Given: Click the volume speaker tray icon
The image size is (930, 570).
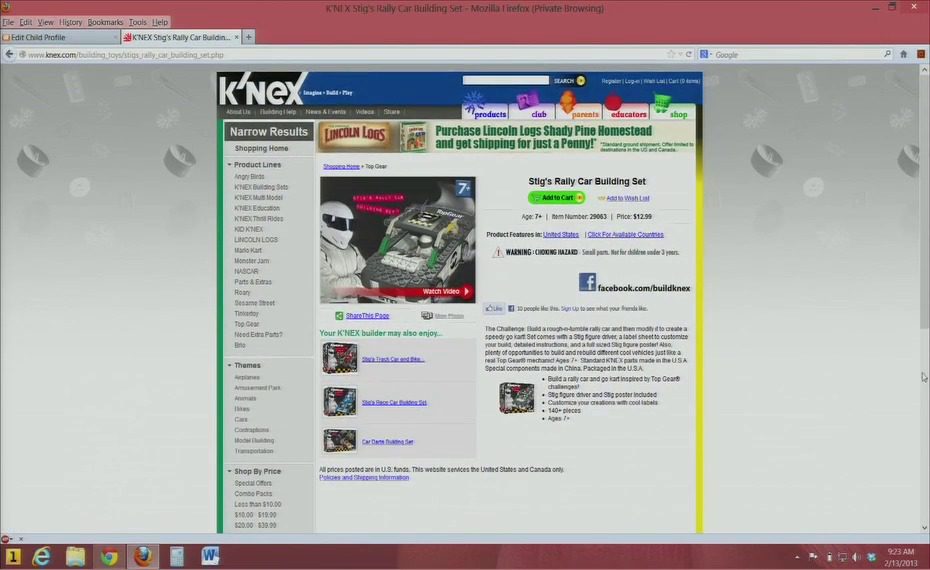Looking at the screenshot, I should tap(856, 556).
